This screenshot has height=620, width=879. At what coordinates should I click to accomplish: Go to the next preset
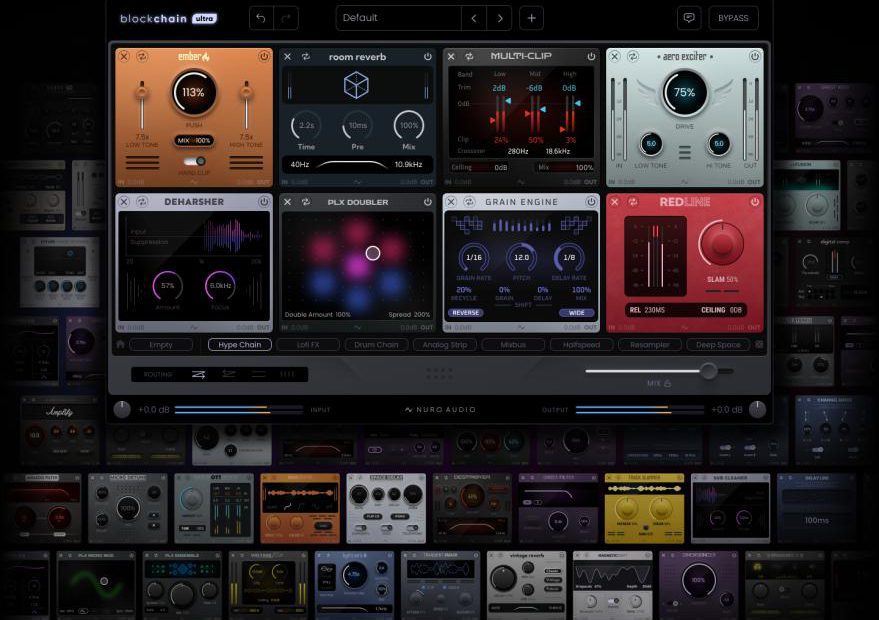(499, 18)
